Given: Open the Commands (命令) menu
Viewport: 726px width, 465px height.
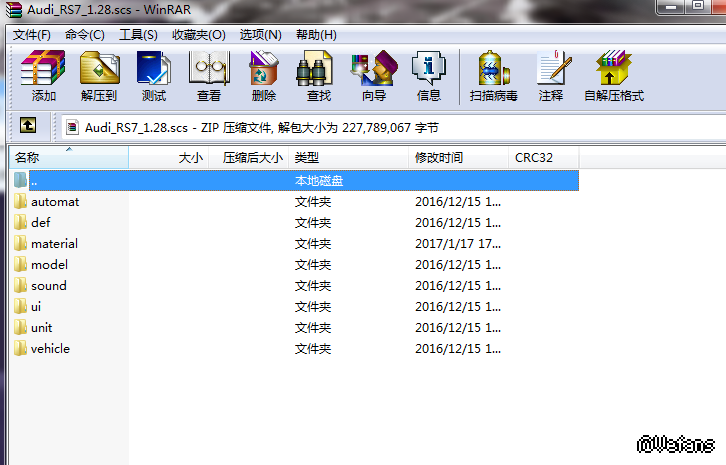Looking at the screenshot, I should pyautogui.click(x=85, y=35).
